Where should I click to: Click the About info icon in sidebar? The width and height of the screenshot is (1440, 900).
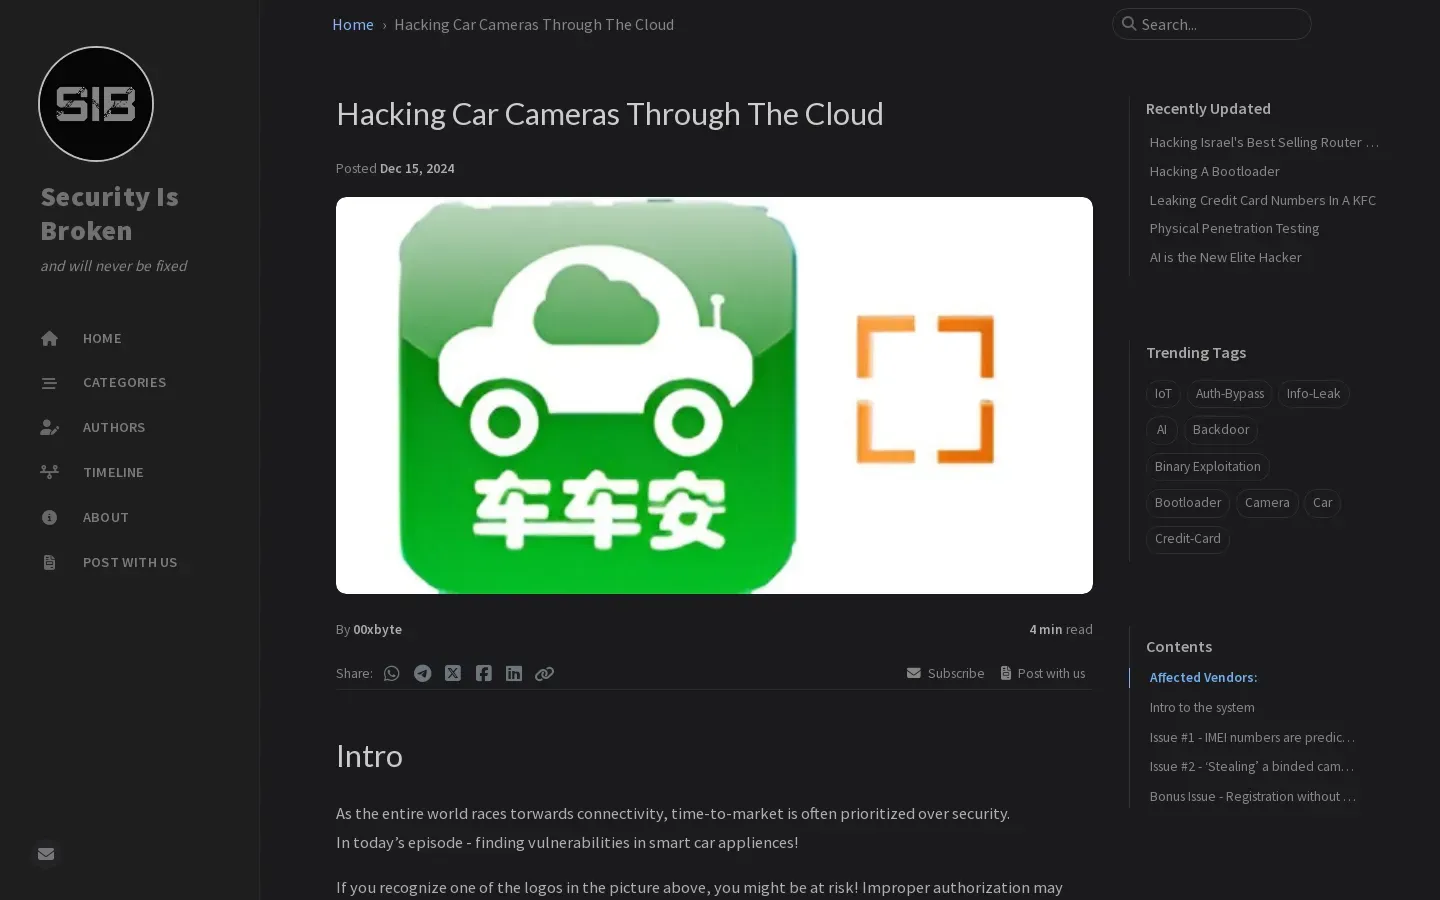(49, 517)
